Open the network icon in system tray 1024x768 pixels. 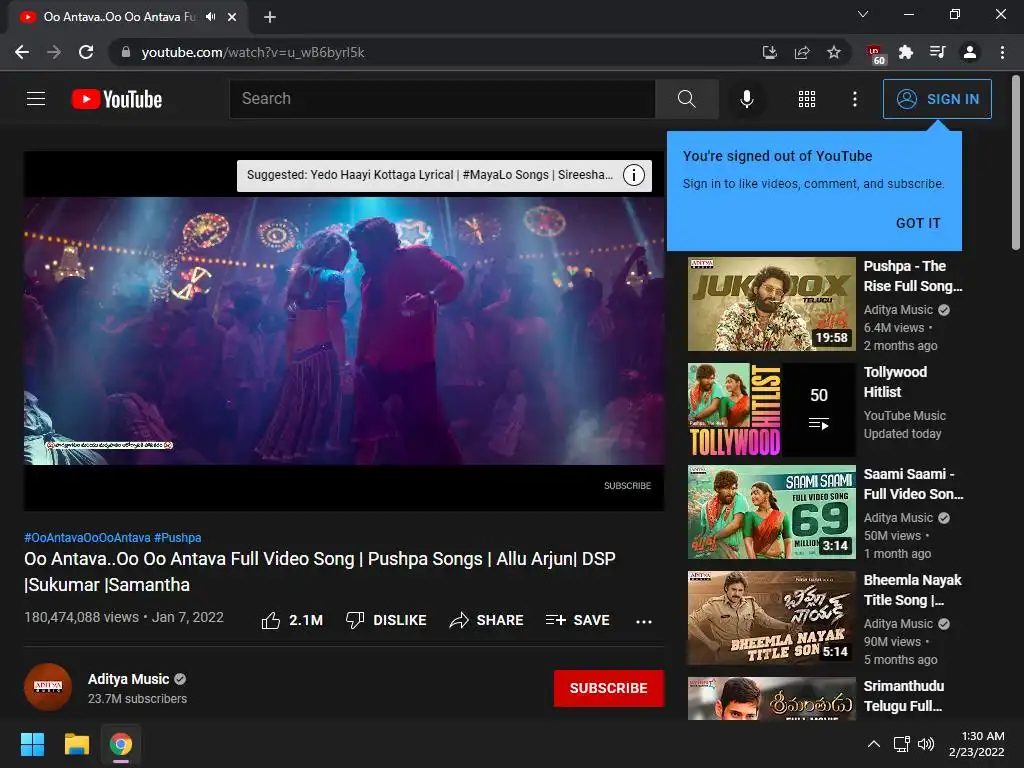[x=902, y=744]
